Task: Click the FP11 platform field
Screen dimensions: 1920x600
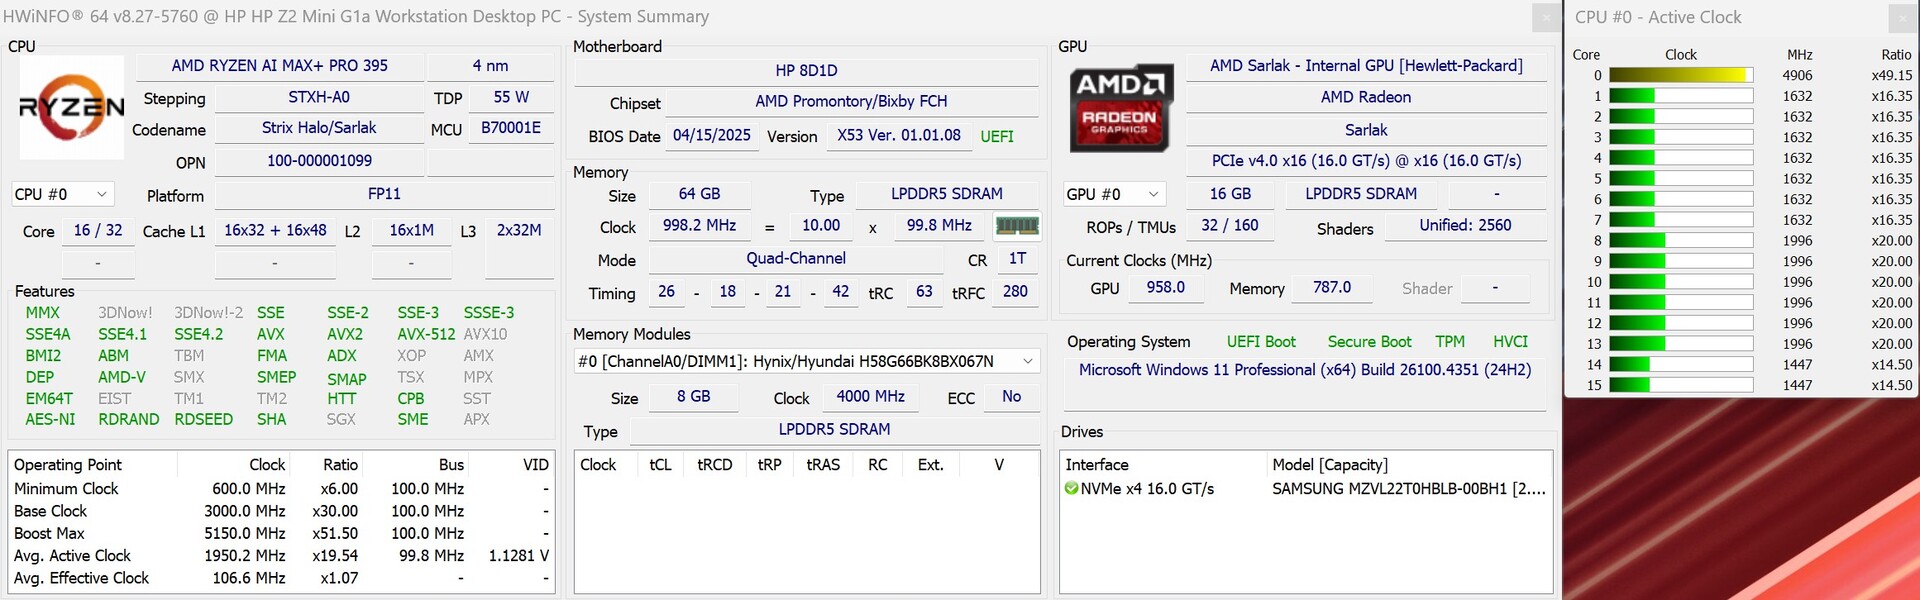Action: 384,194
